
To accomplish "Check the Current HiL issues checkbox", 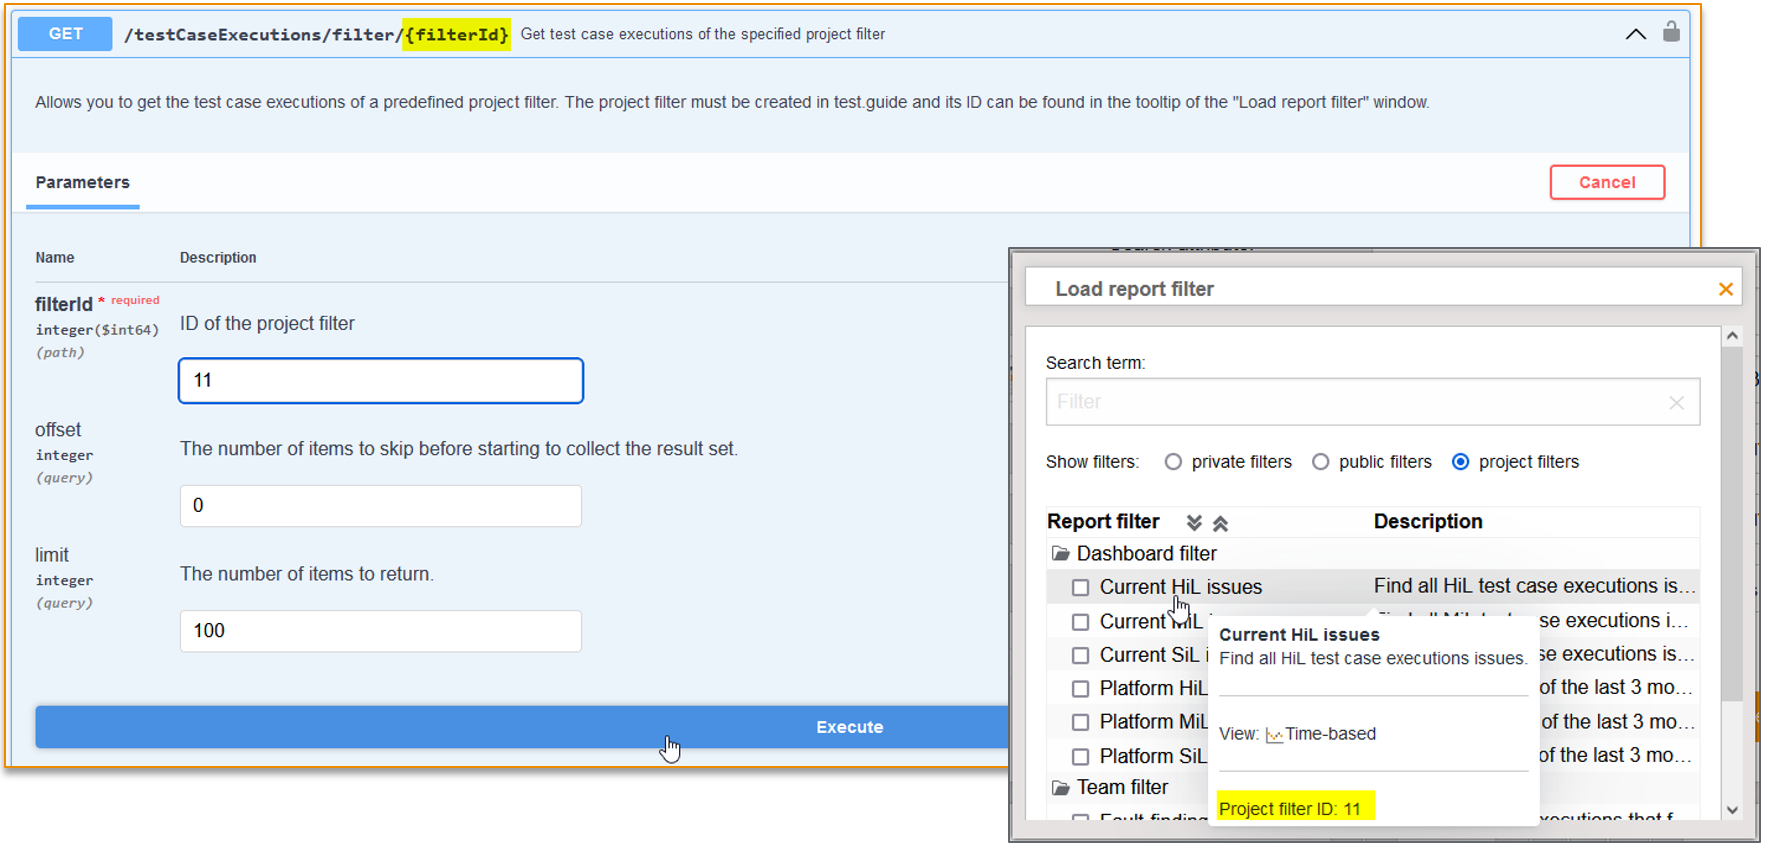I will 1080,588.
